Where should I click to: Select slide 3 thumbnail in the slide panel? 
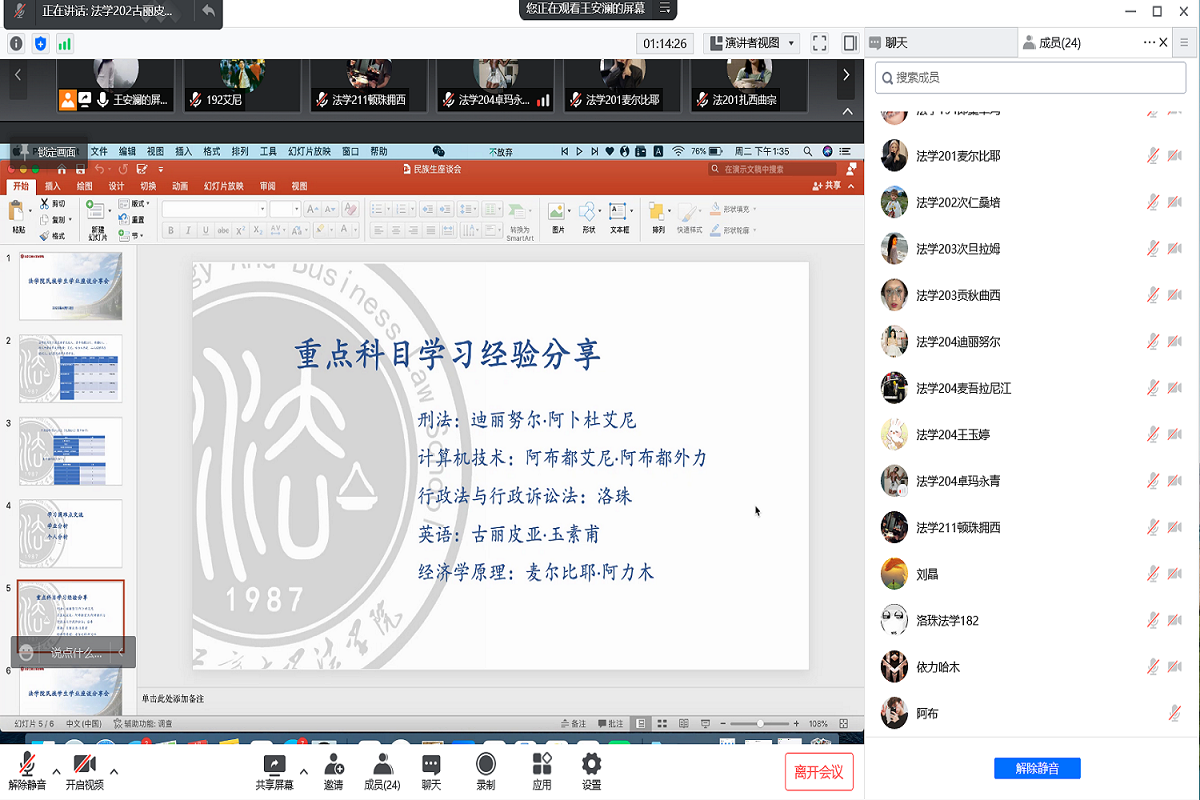tap(70, 451)
